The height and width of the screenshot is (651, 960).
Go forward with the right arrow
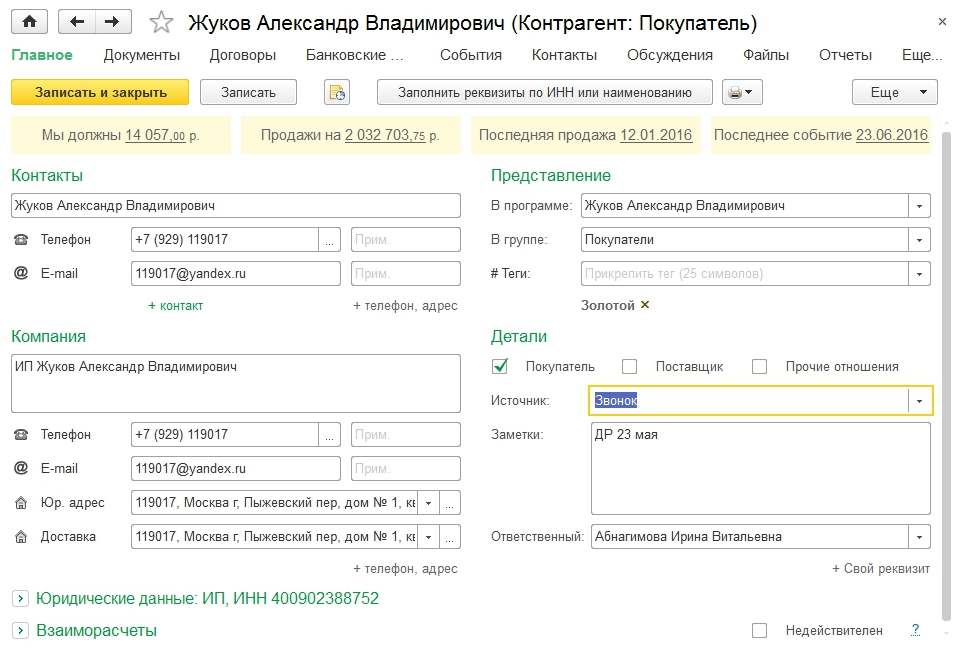pyautogui.click(x=113, y=21)
